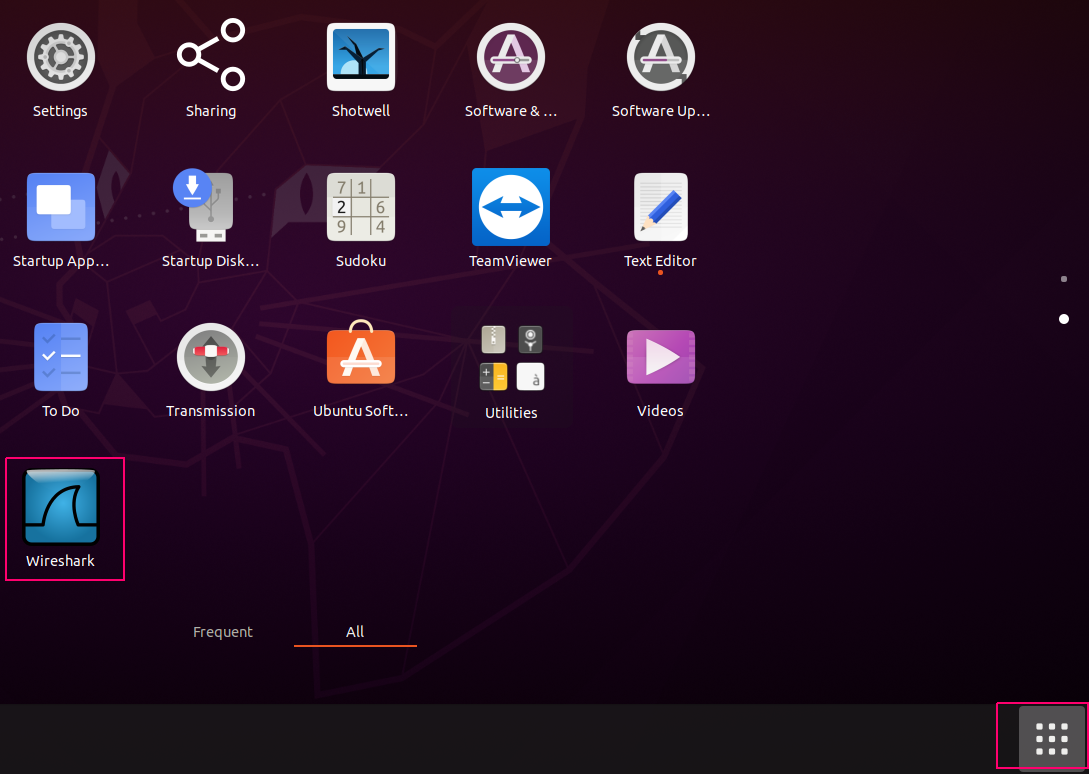
Task: Go to first app page indicator
Action: 1063,279
